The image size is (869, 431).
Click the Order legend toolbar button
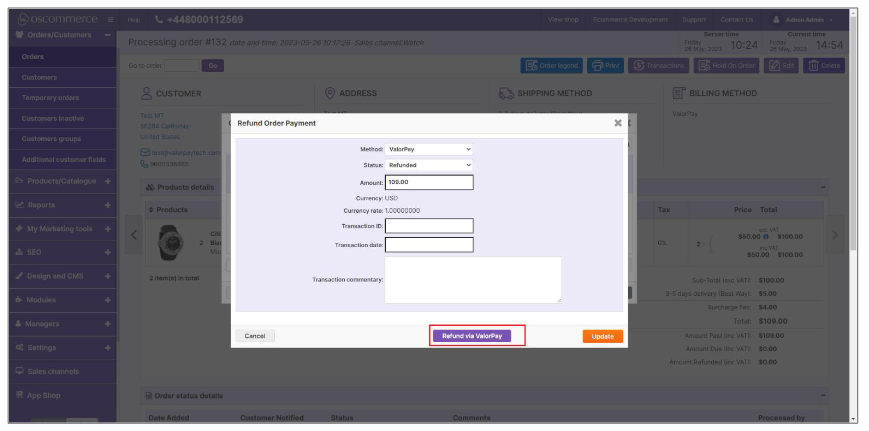tap(551, 65)
